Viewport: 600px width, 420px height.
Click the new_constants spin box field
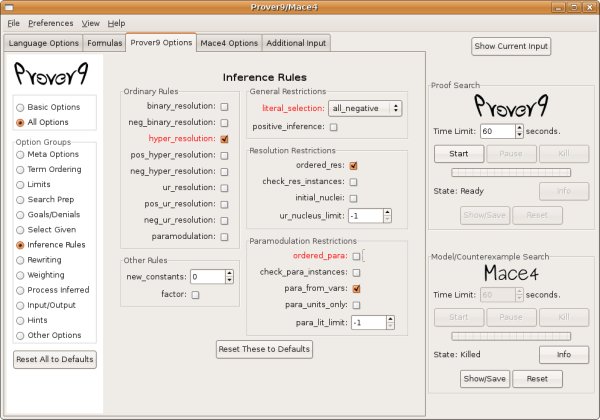[208, 277]
